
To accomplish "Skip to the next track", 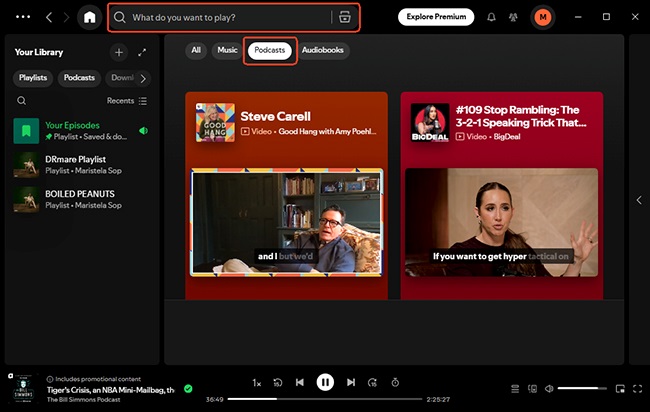I will tap(351, 382).
